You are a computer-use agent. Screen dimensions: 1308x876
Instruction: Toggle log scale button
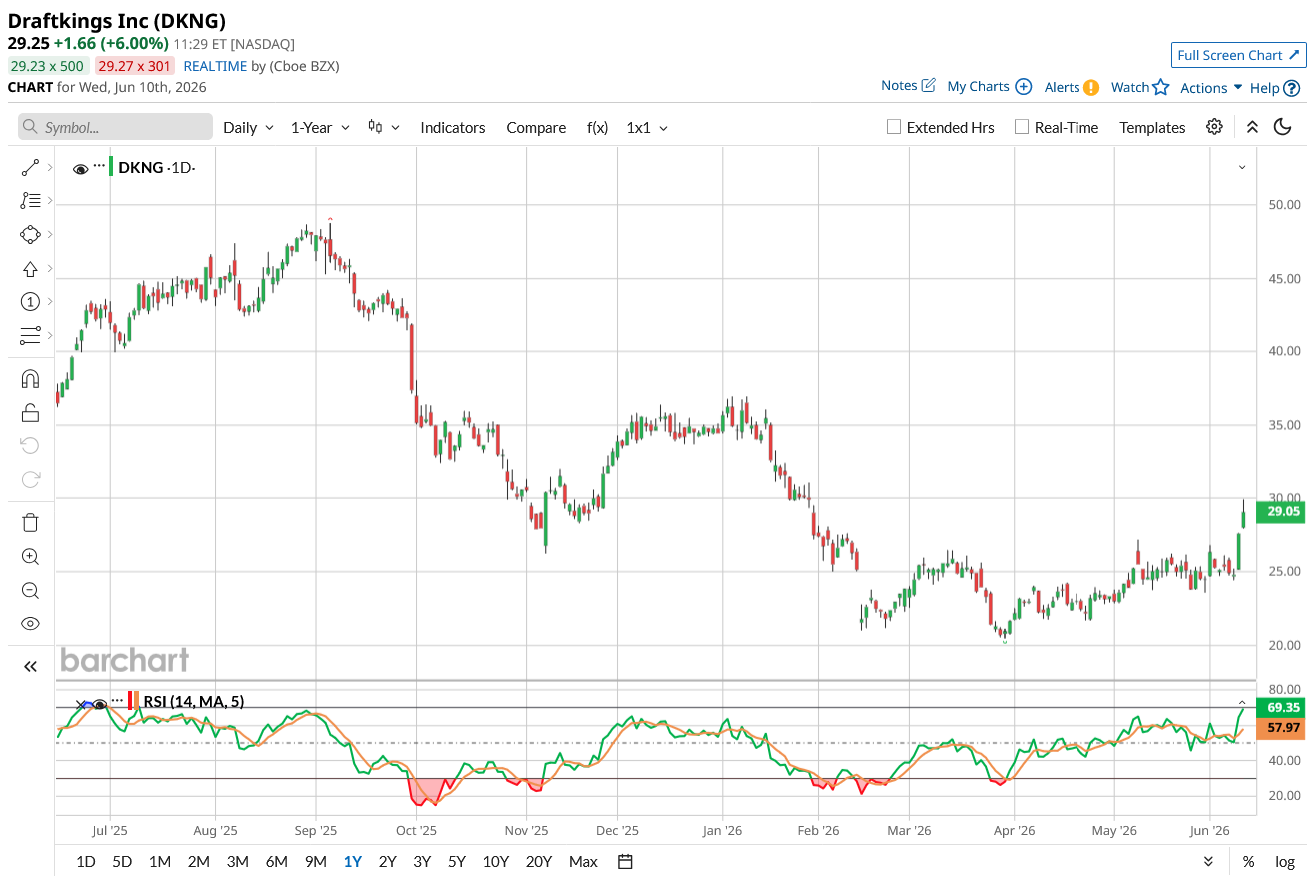(1284, 862)
